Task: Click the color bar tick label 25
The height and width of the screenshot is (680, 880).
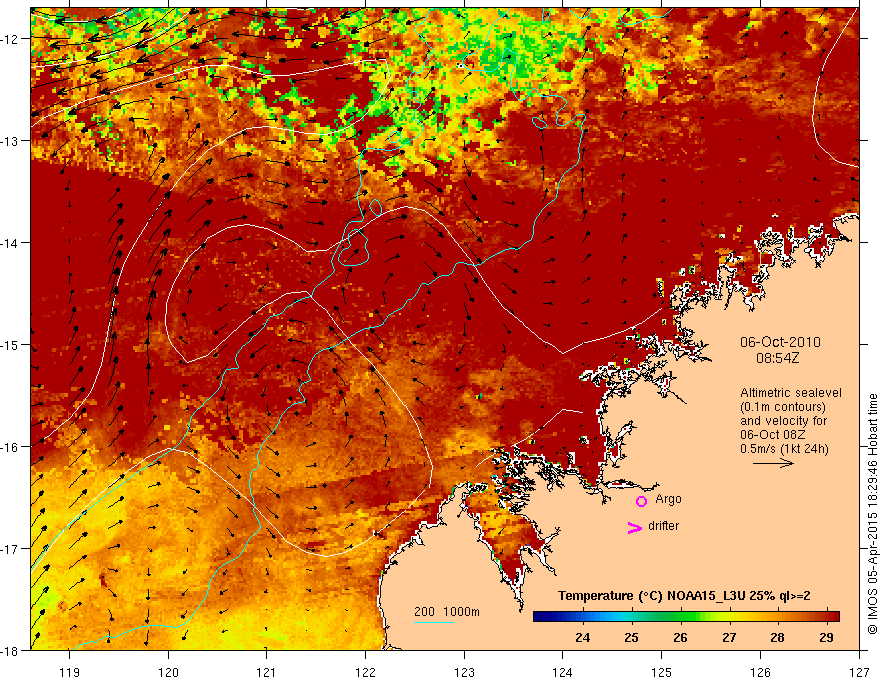Action: (631, 637)
